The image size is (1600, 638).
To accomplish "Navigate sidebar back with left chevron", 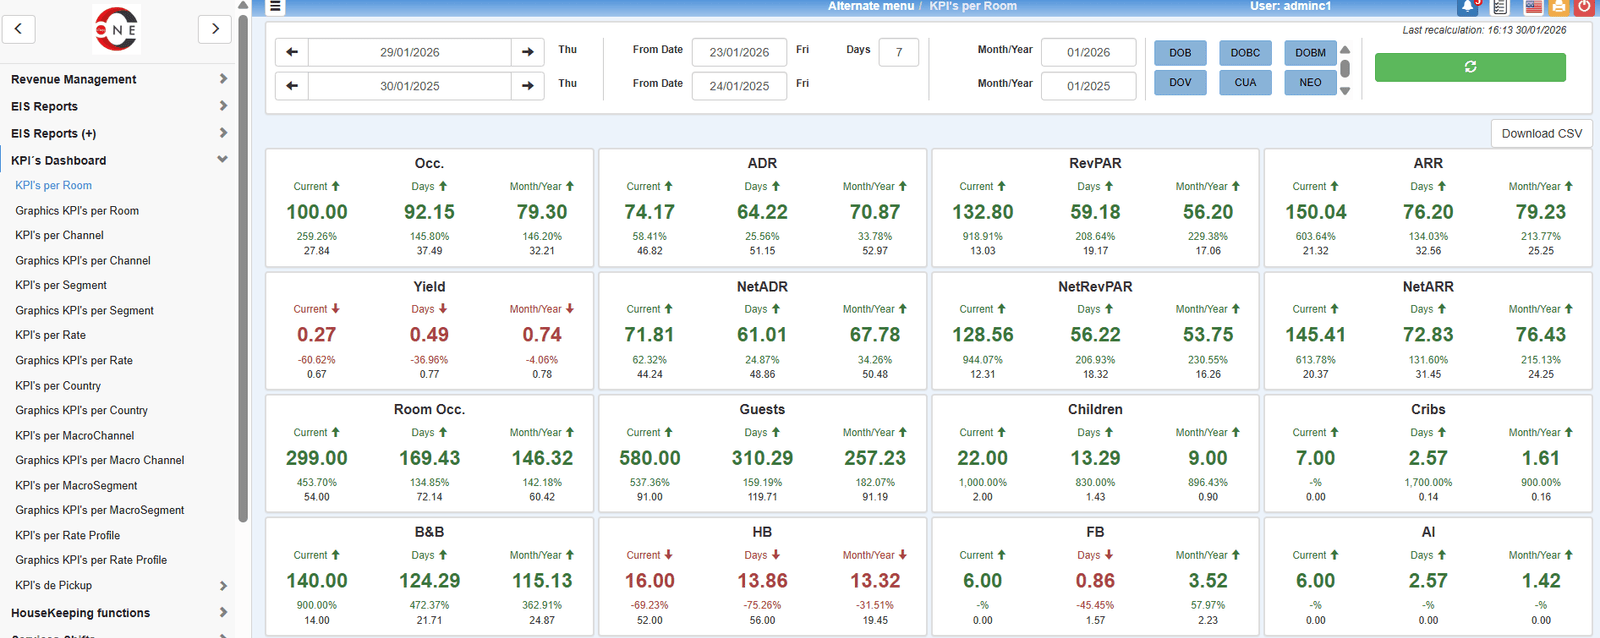I will click(x=19, y=29).
